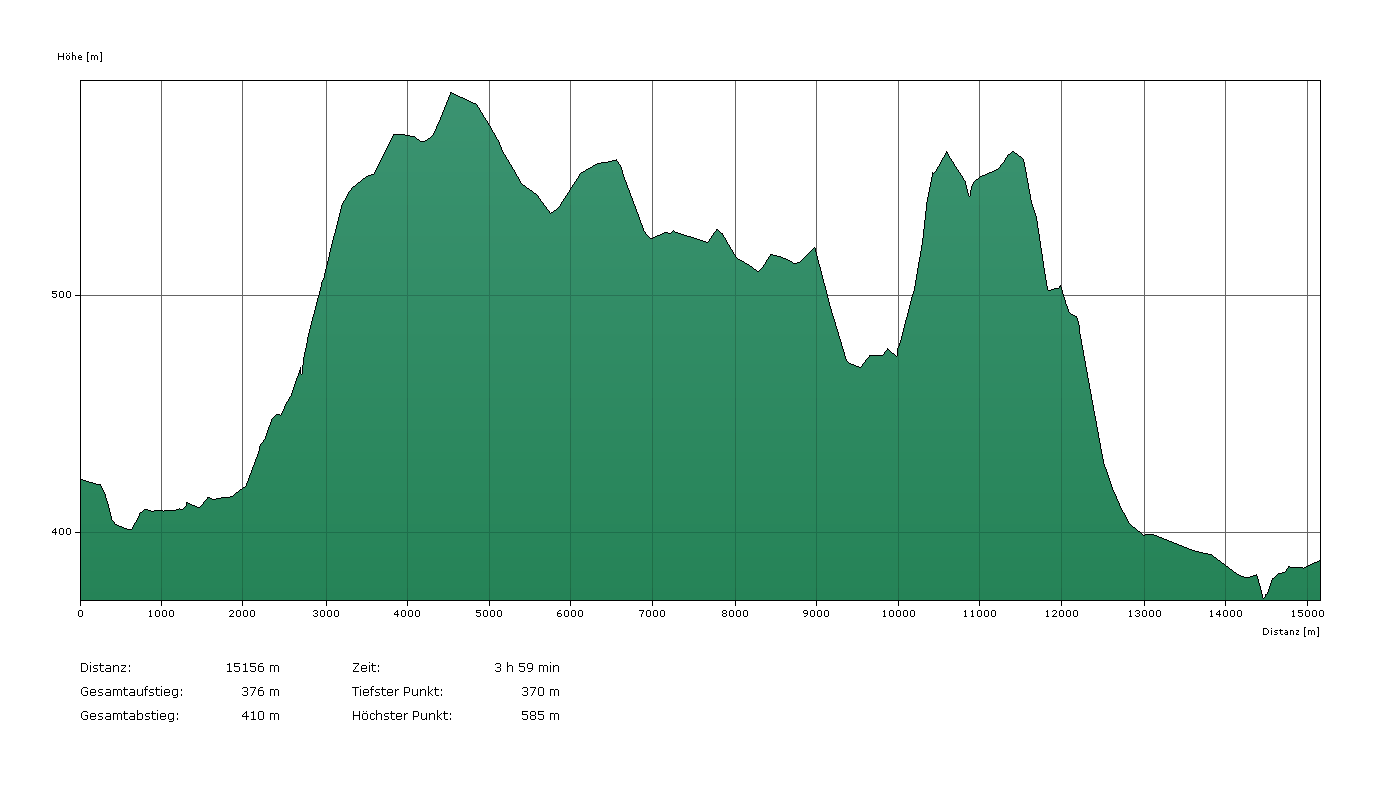
Task: Click the 370 m "Tiefster Punkt" value
Action: pos(540,691)
